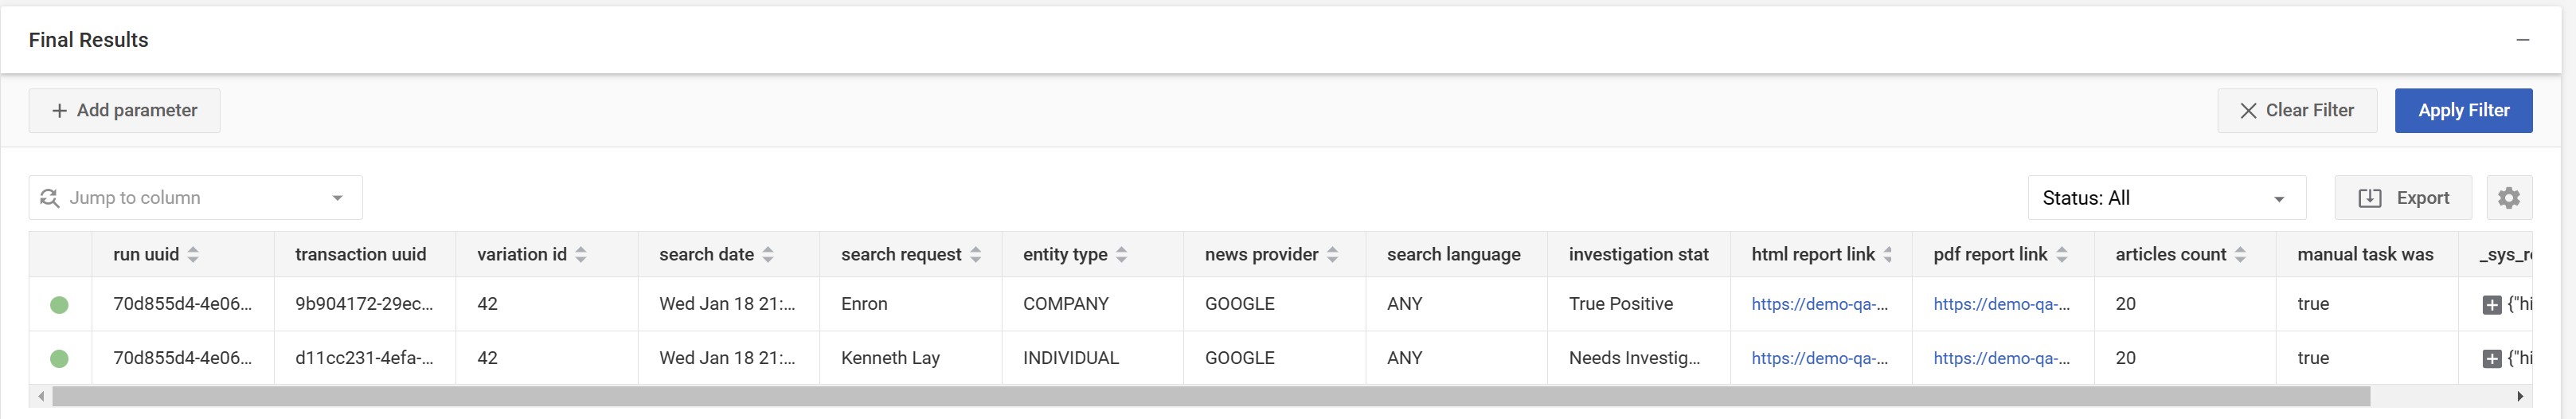Expand the _sys JSON cell in Kenneth Lay row

pos(2492,359)
